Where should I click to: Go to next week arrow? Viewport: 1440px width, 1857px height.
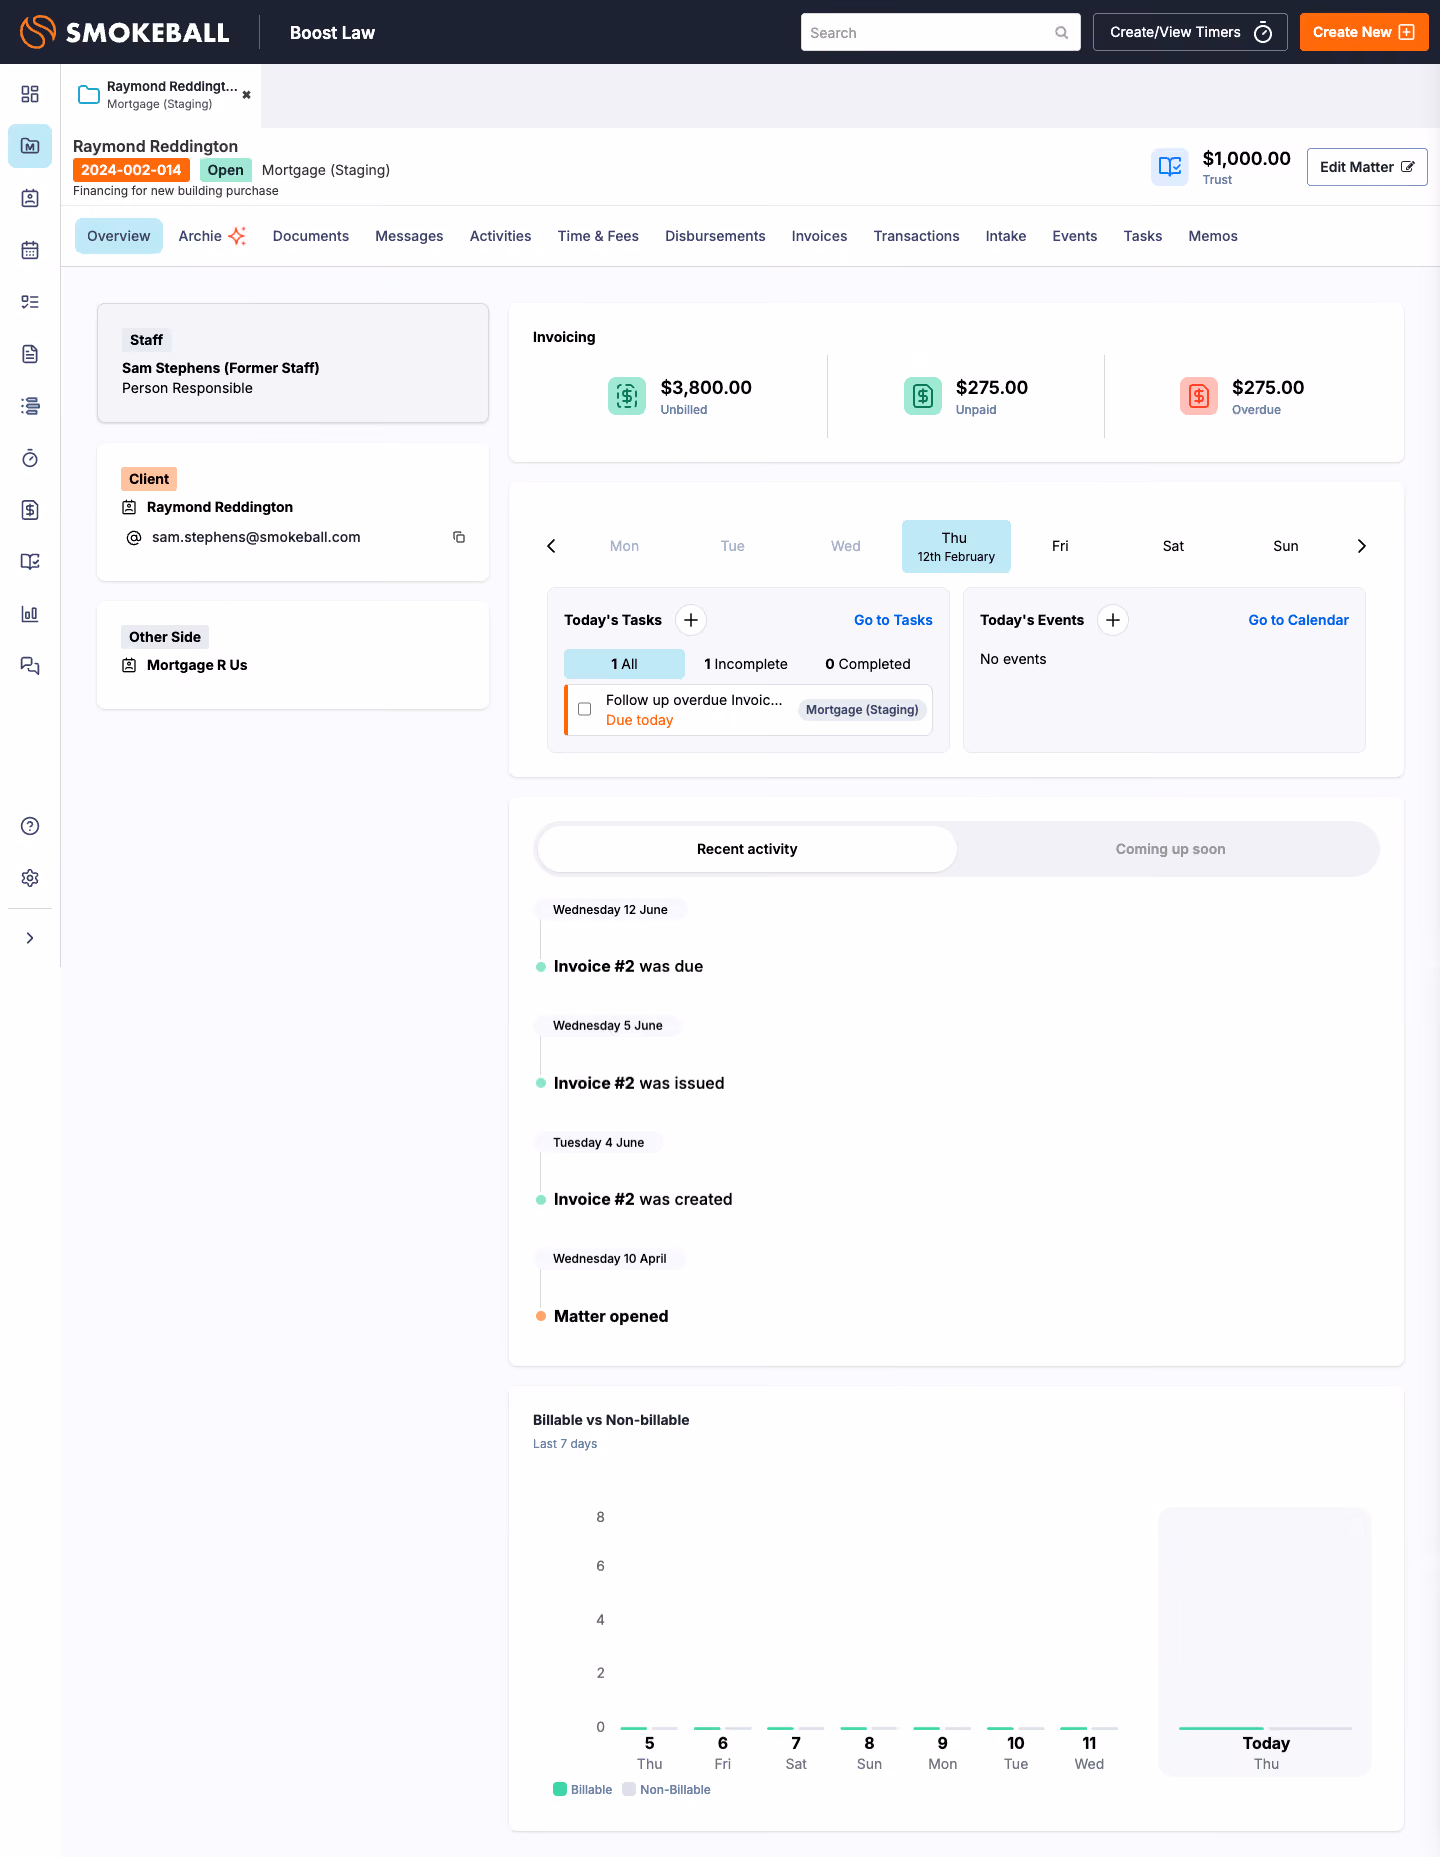1361,546
